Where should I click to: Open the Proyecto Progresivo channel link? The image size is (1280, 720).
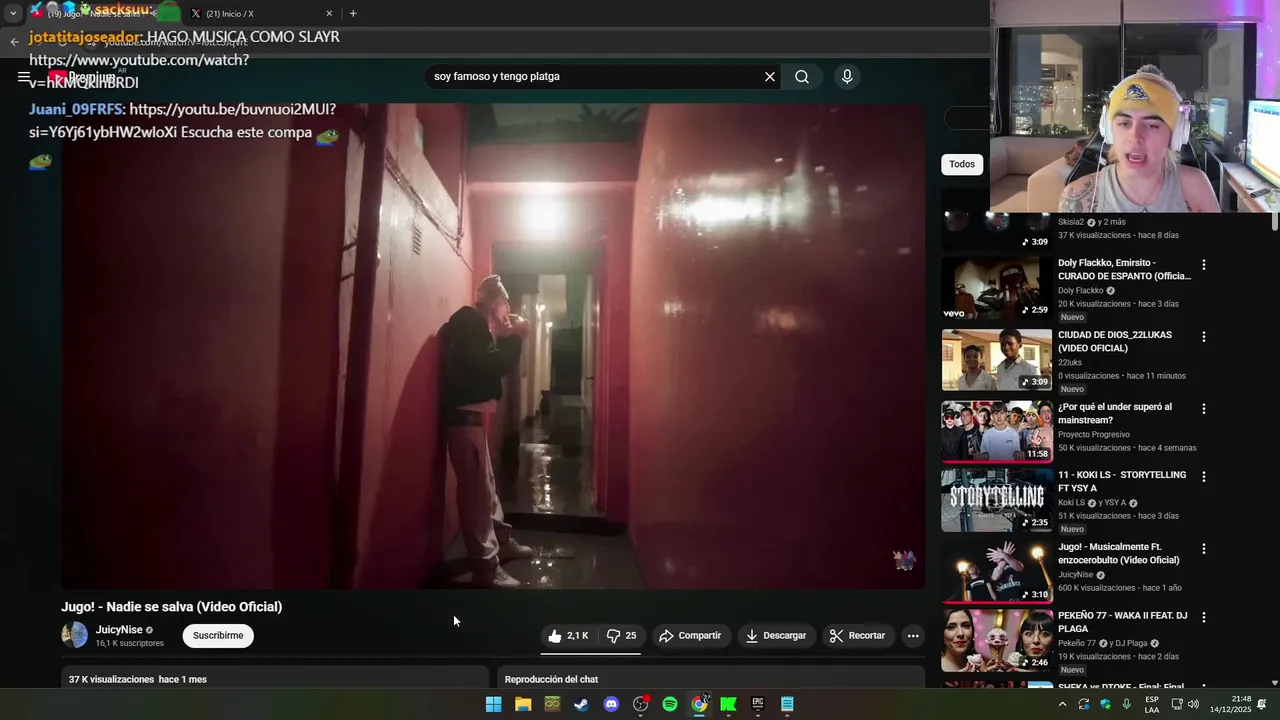coord(1094,435)
